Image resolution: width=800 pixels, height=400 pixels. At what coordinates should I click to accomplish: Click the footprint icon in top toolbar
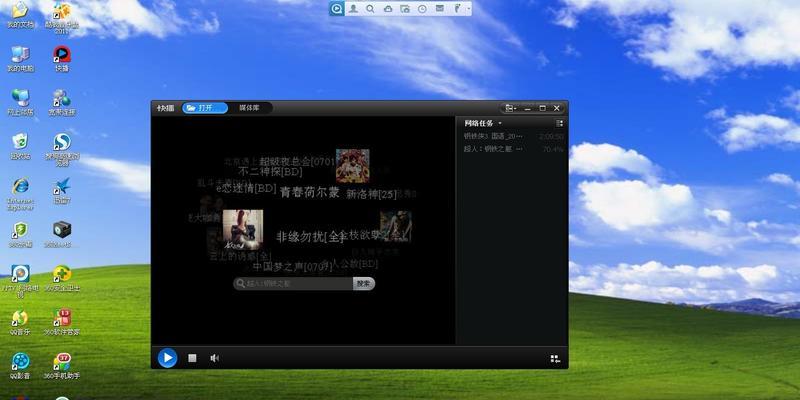tap(458, 8)
